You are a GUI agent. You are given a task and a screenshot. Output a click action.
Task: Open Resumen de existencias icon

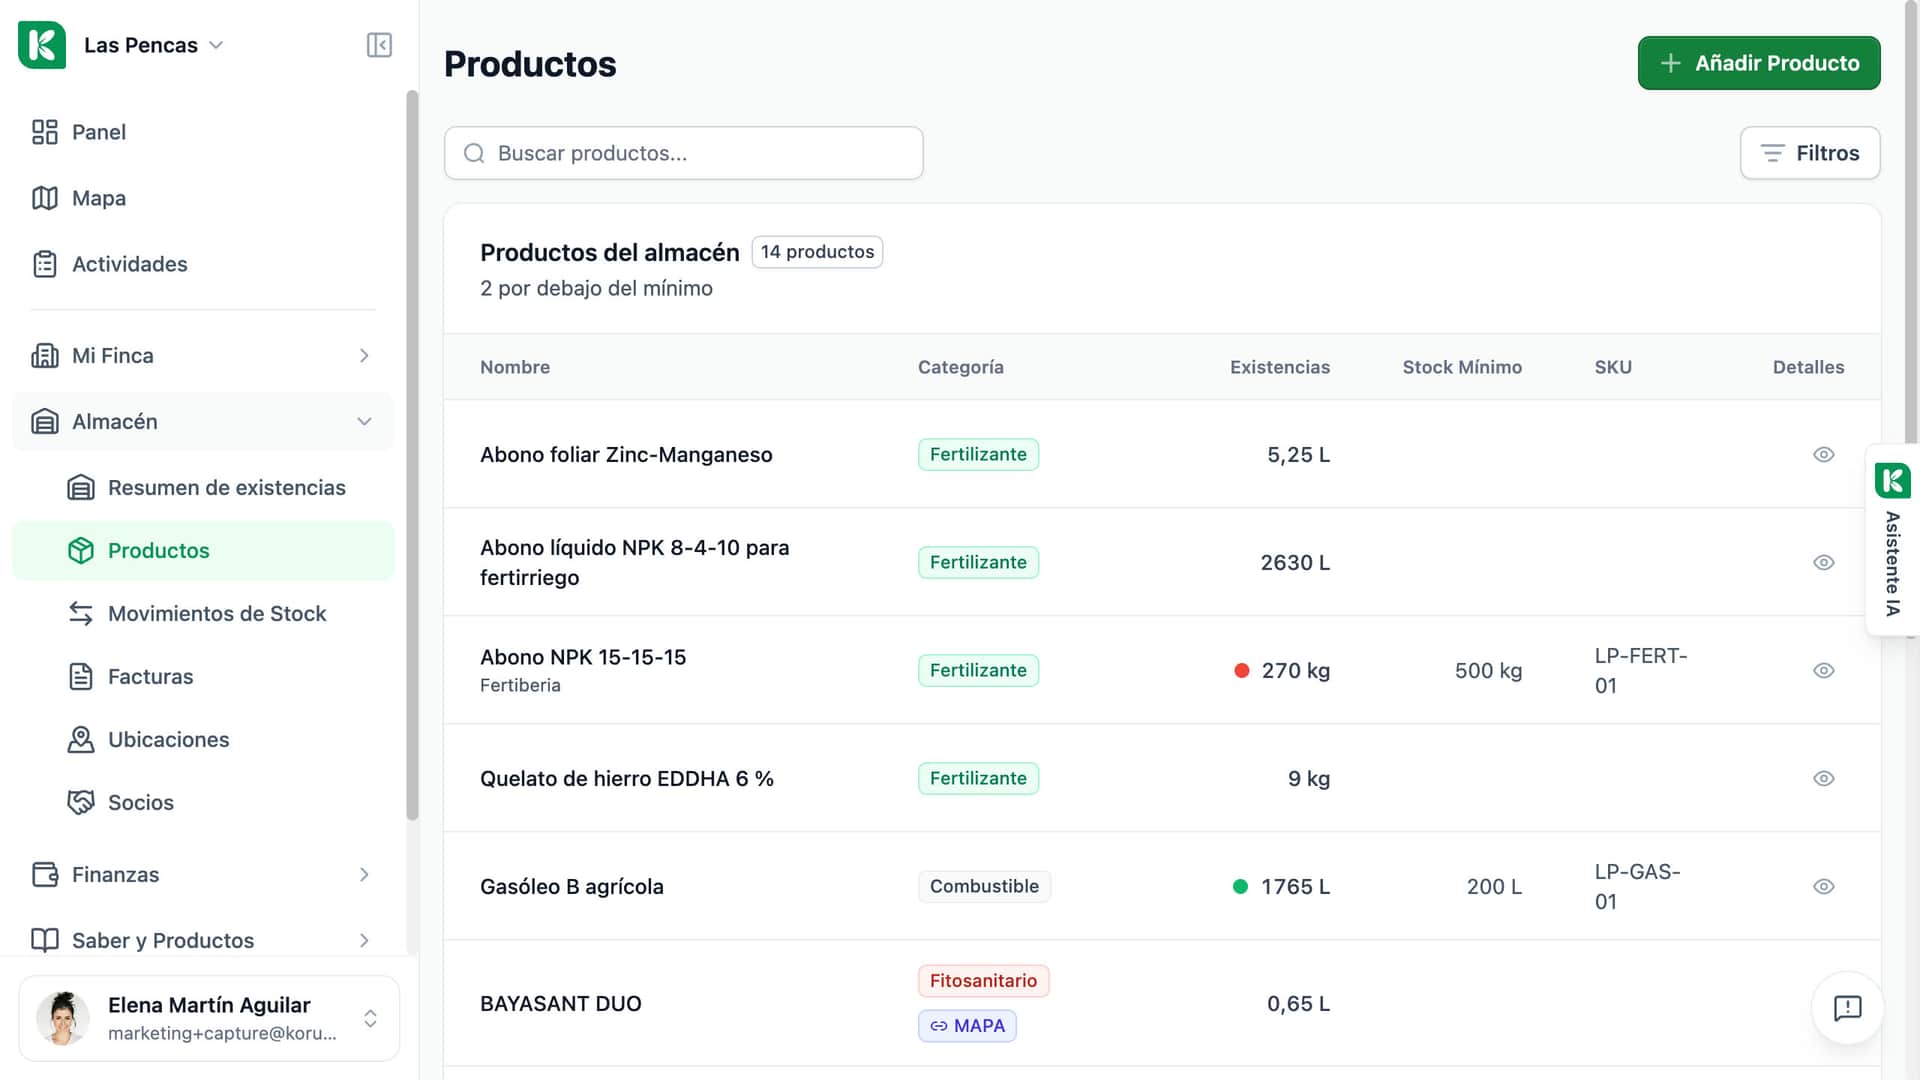coord(81,488)
